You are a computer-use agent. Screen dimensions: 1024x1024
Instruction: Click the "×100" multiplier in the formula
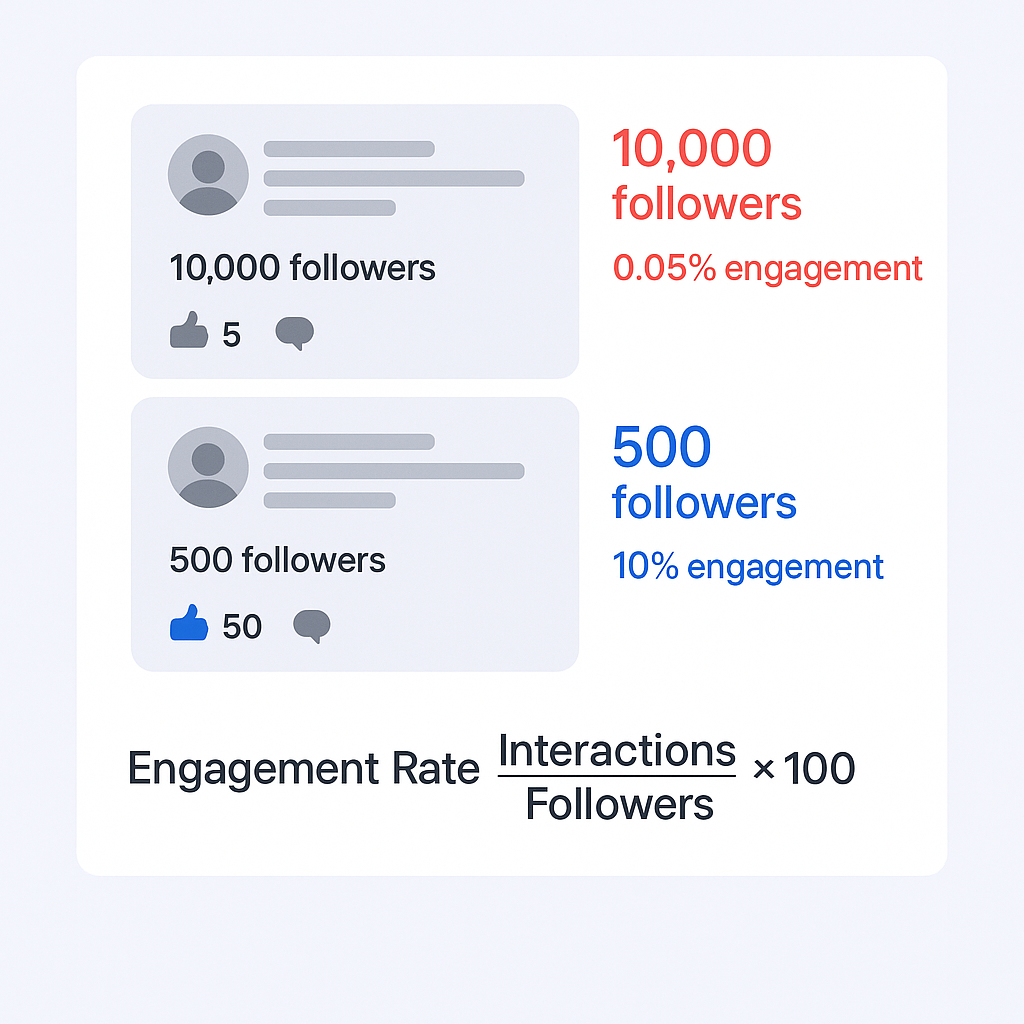point(803,769)
